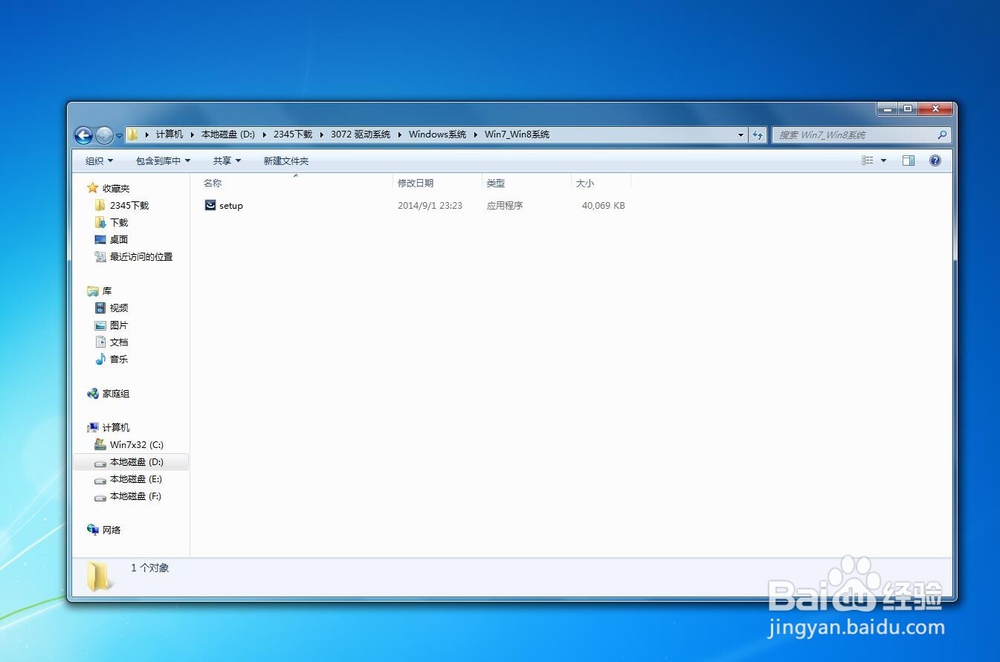Open 本地磁盘 (F:) drive
The height and width of the screenshot is (662, 1000).
[135, 496]
